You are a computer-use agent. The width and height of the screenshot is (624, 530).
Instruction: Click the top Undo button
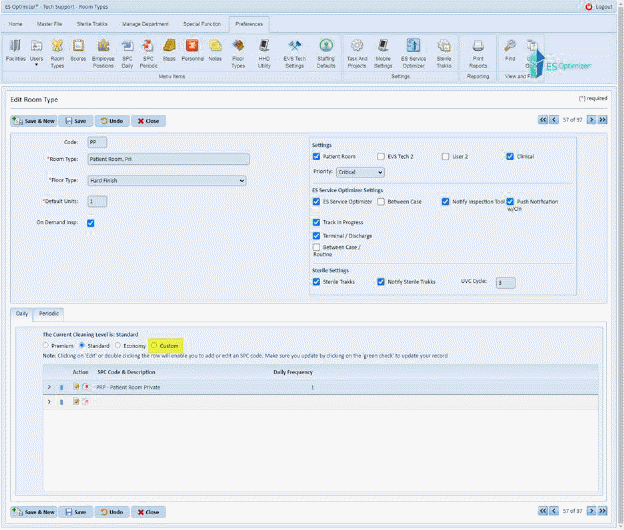click(112, 121)
